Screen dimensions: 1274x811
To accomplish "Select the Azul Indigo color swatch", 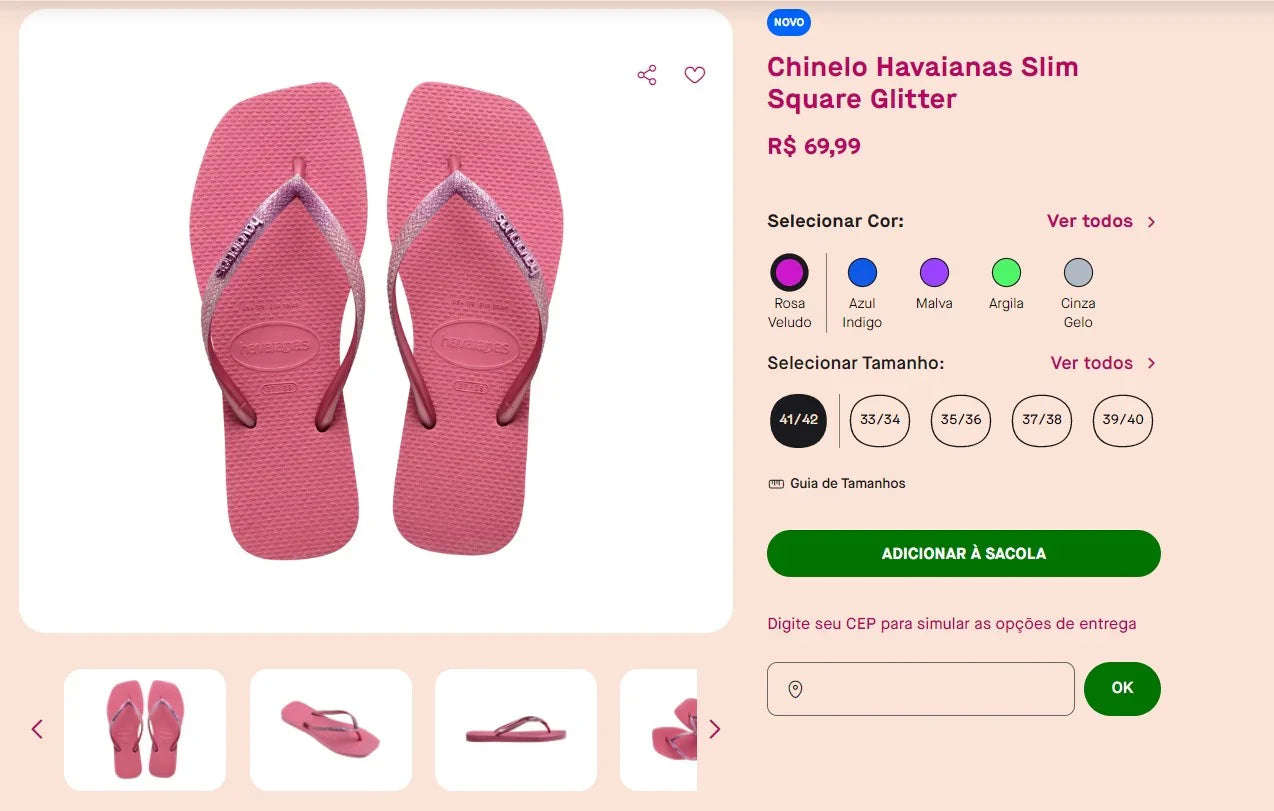I will [x=861, y=270].
